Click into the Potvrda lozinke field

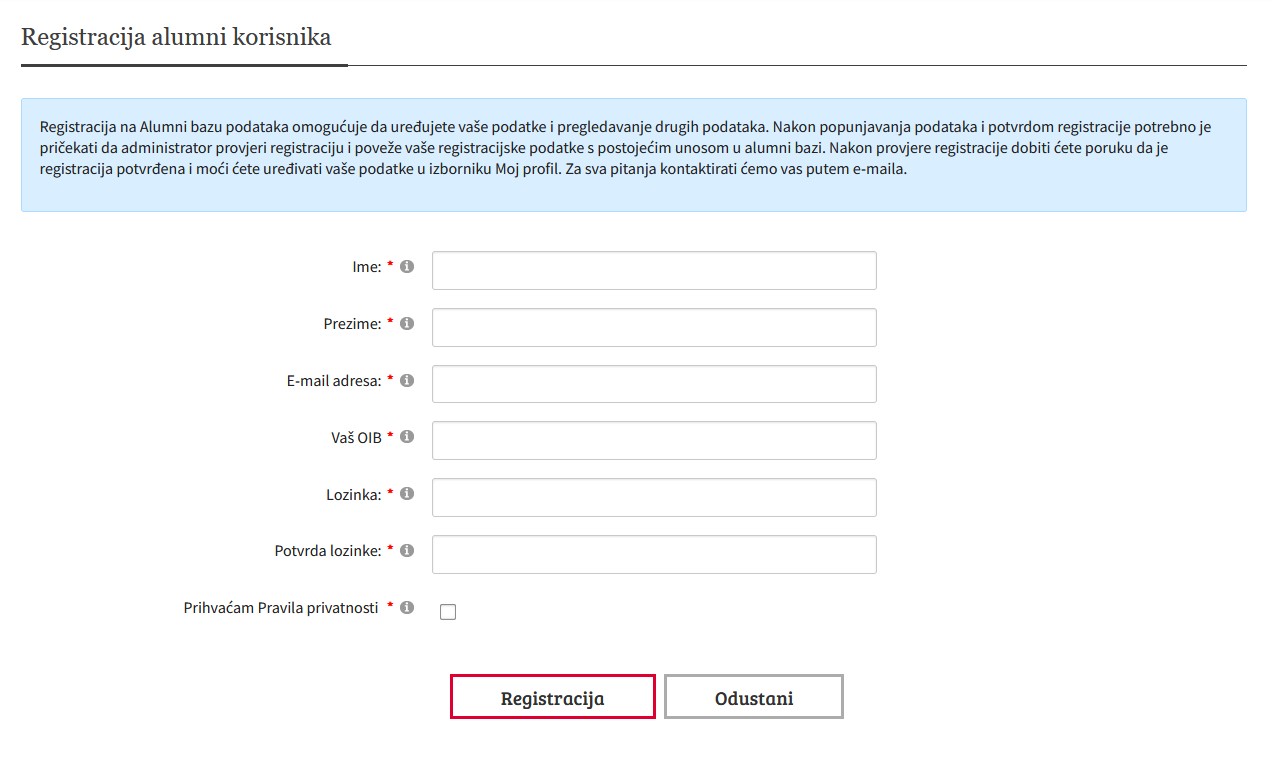tap(654, 555)
